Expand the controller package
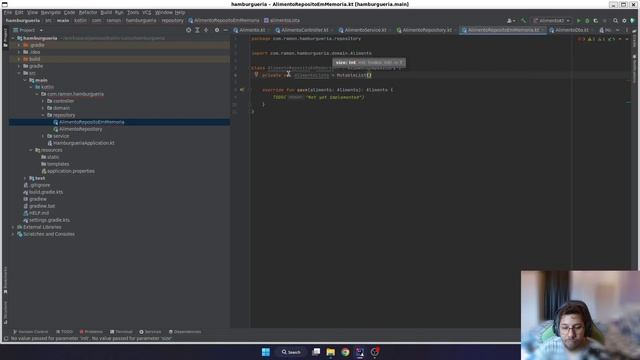640x360 pixels. coord(43,101)
